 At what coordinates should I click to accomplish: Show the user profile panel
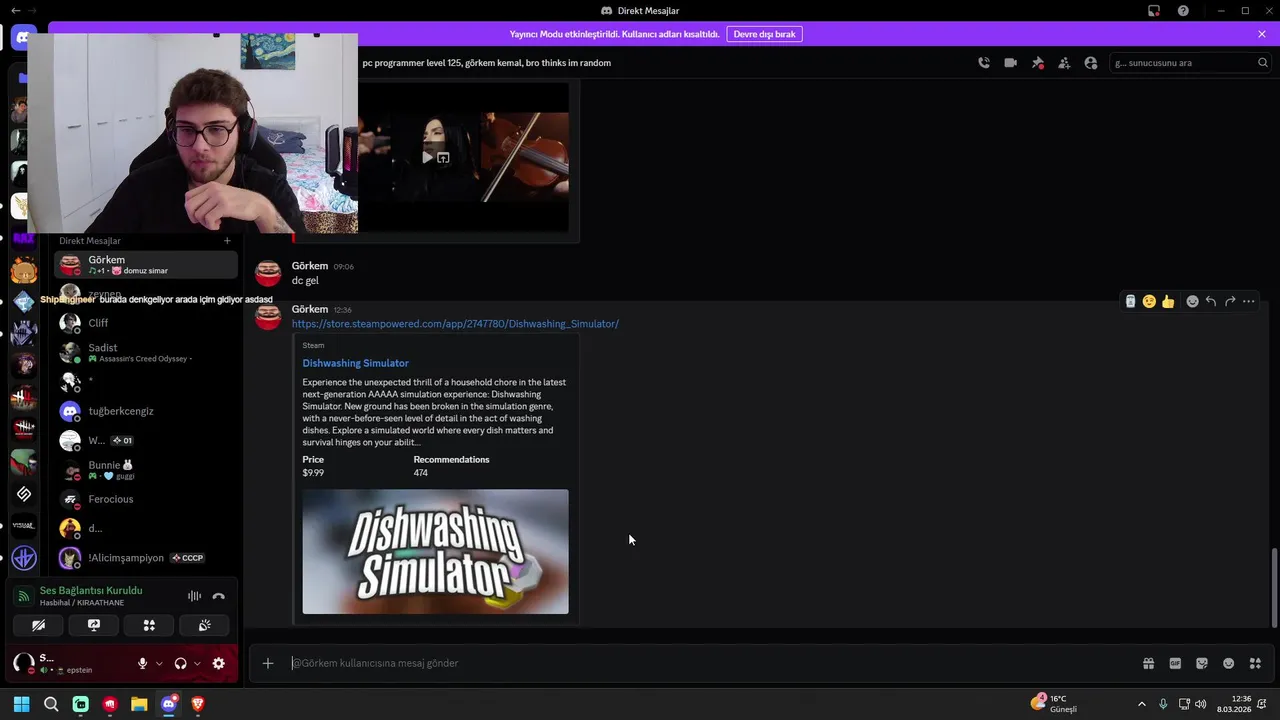click(x=1091, y=63)
